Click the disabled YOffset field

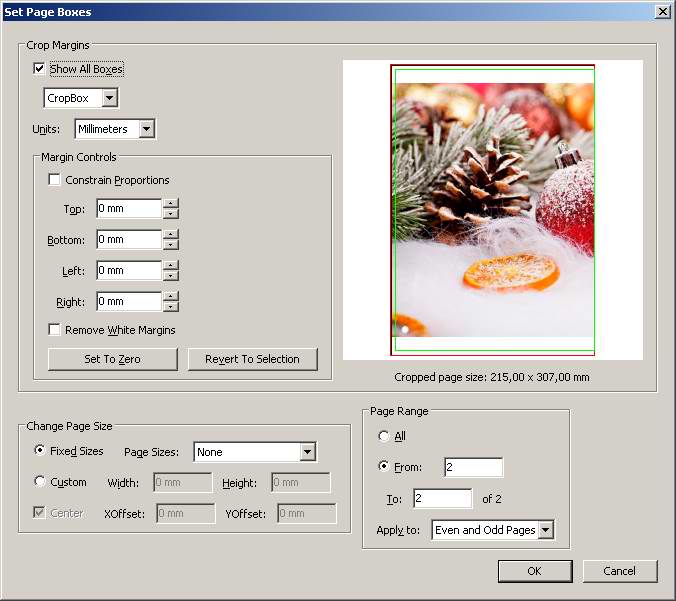click(x=307, y=513)
